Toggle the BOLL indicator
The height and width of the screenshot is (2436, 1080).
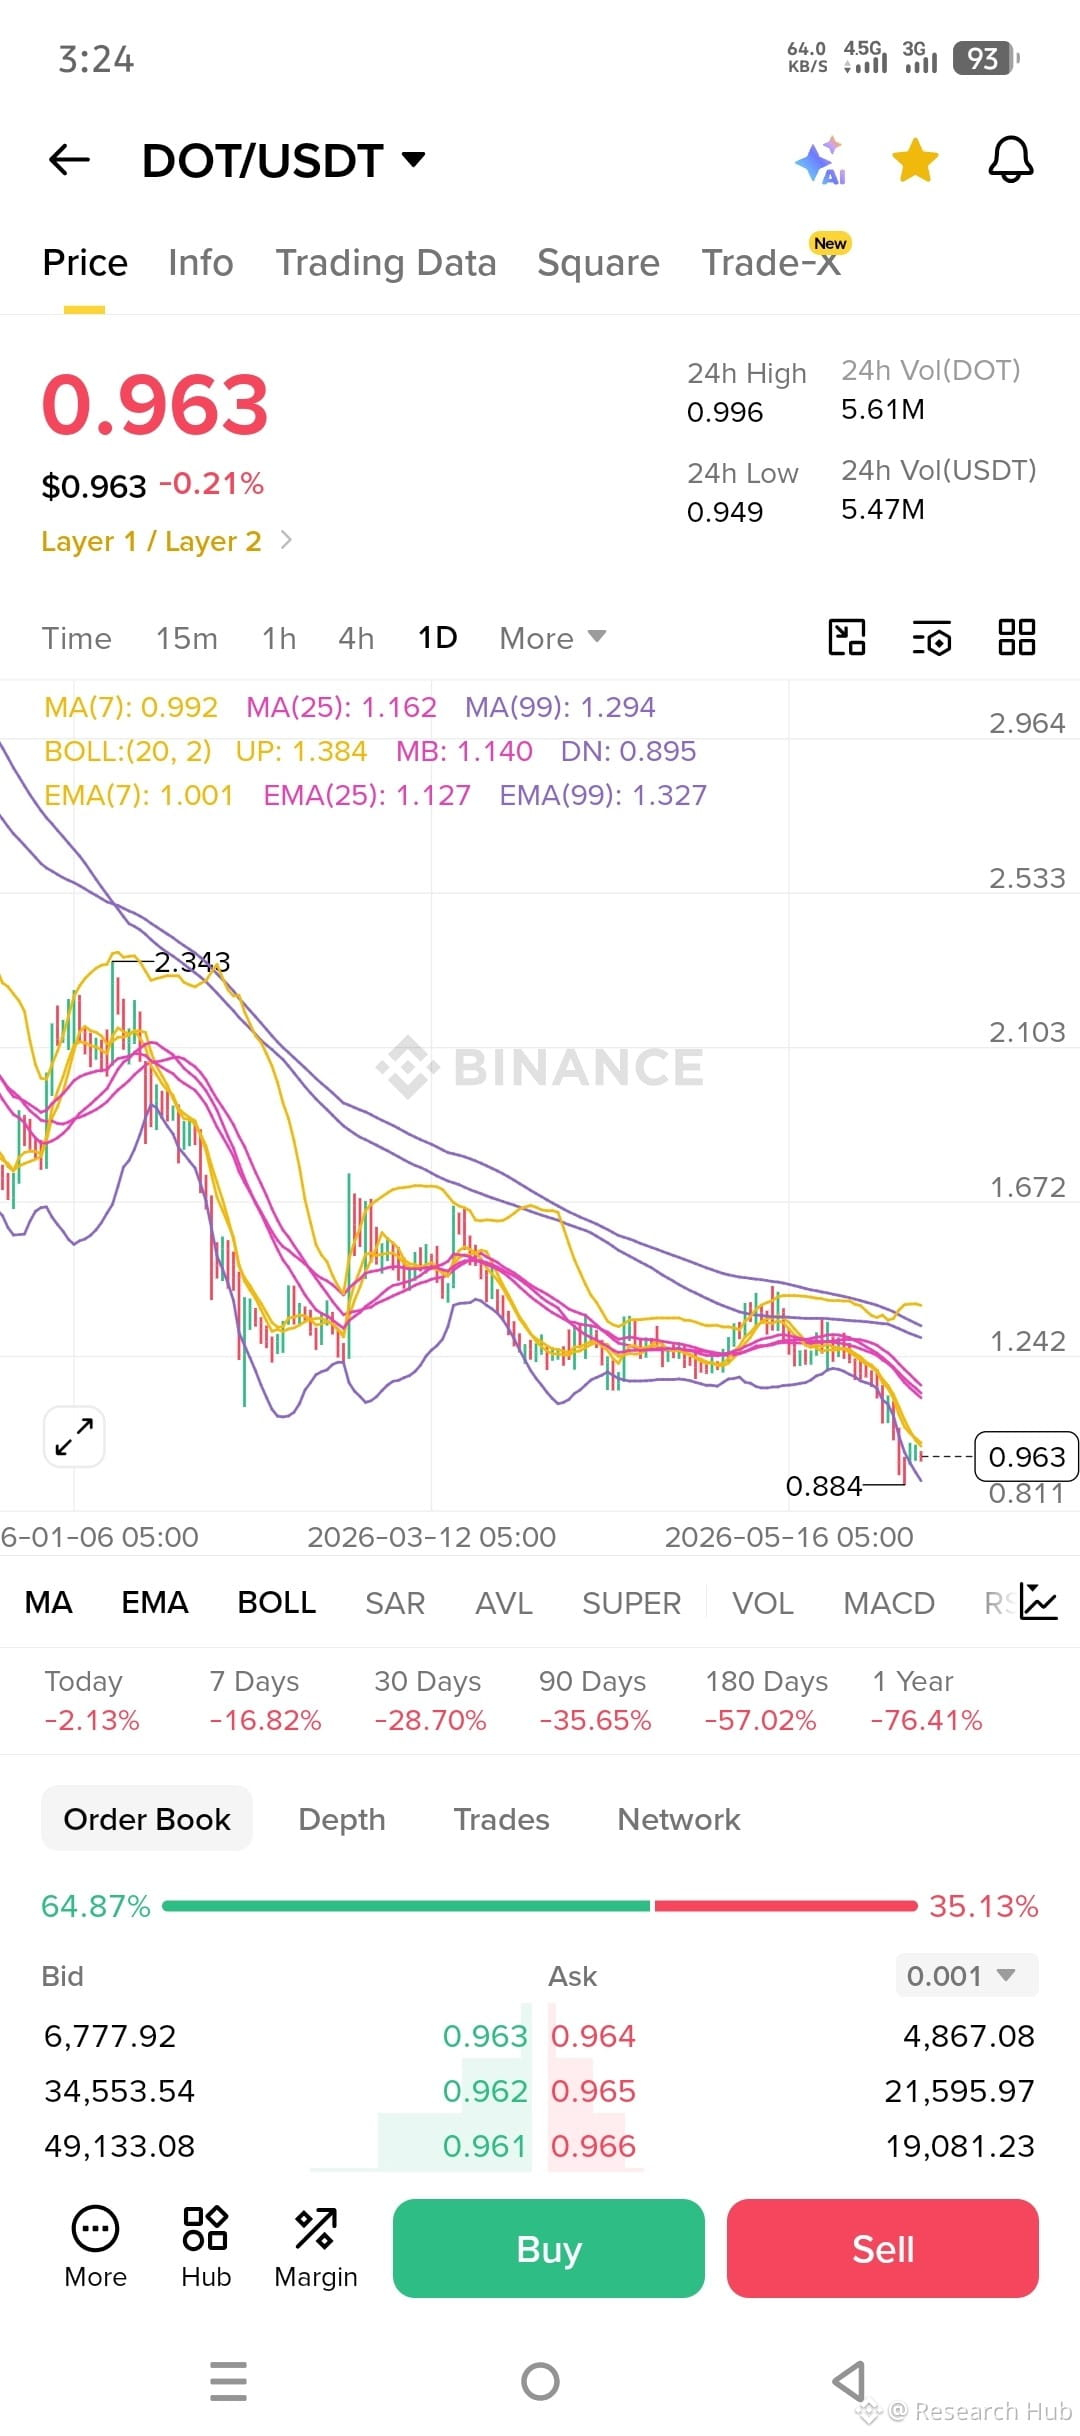tap(277, 1603)
